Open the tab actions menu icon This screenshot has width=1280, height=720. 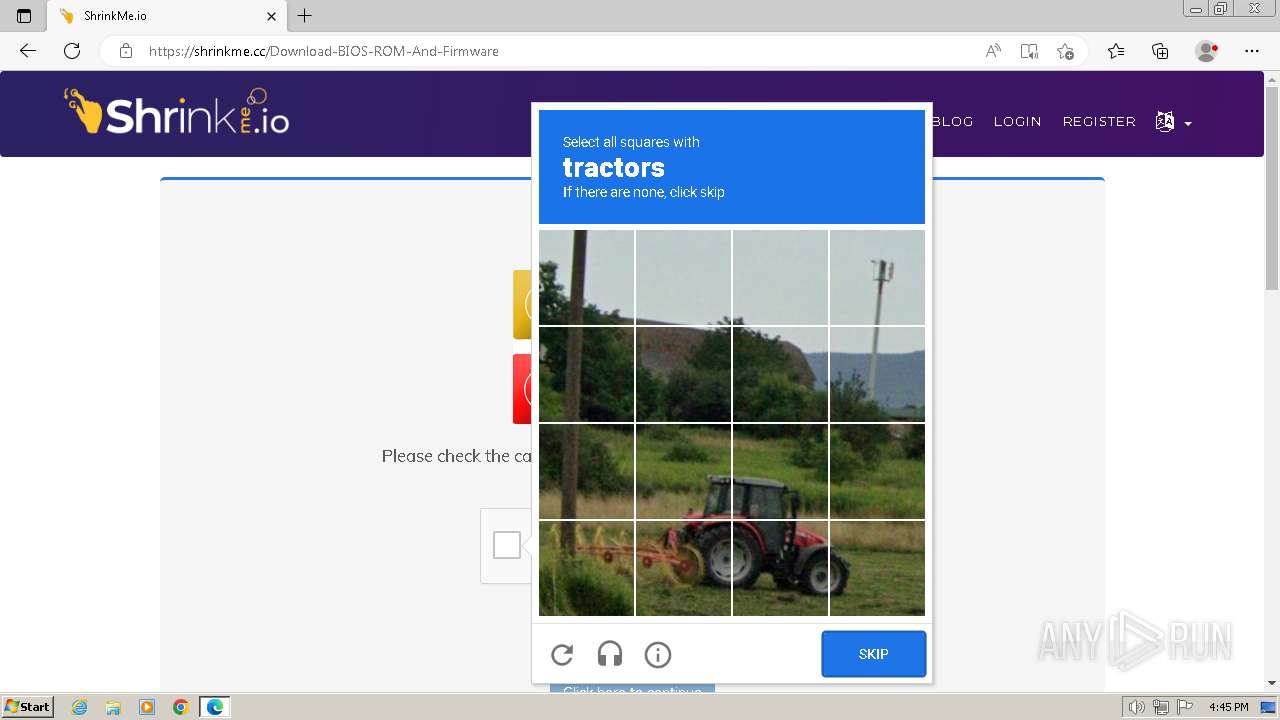point(24,16)
